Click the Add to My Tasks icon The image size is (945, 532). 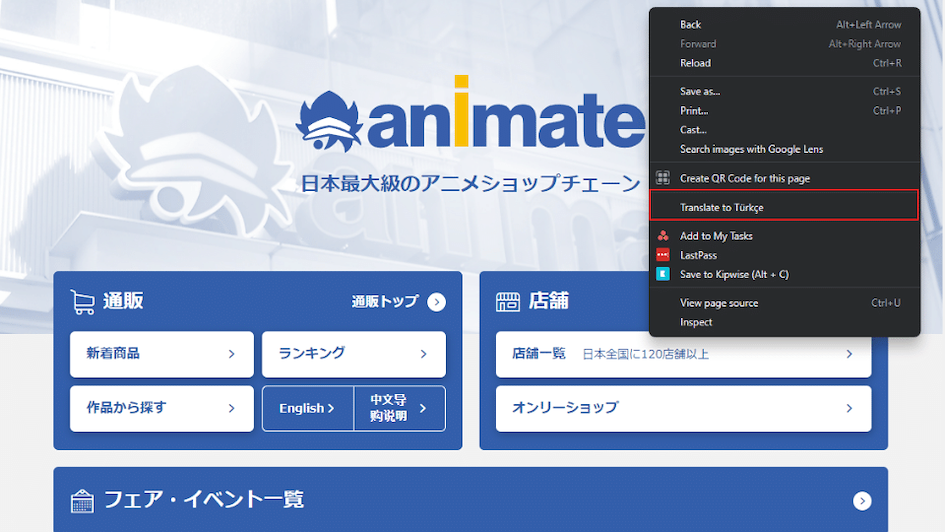point(663,236)
